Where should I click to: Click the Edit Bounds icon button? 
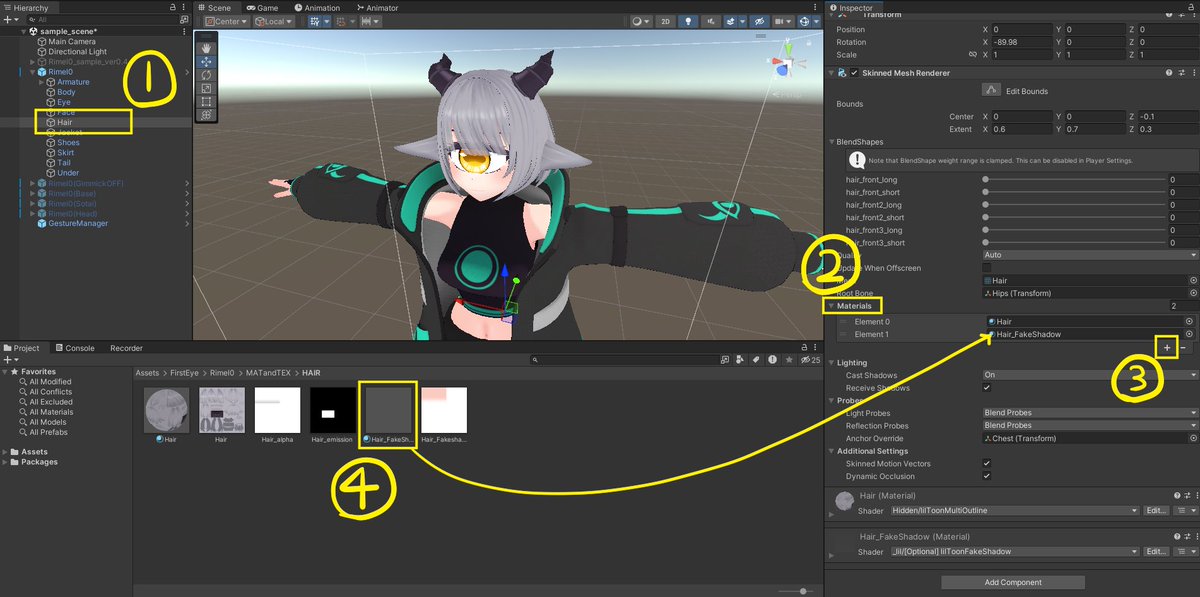(x=993, y=91)
